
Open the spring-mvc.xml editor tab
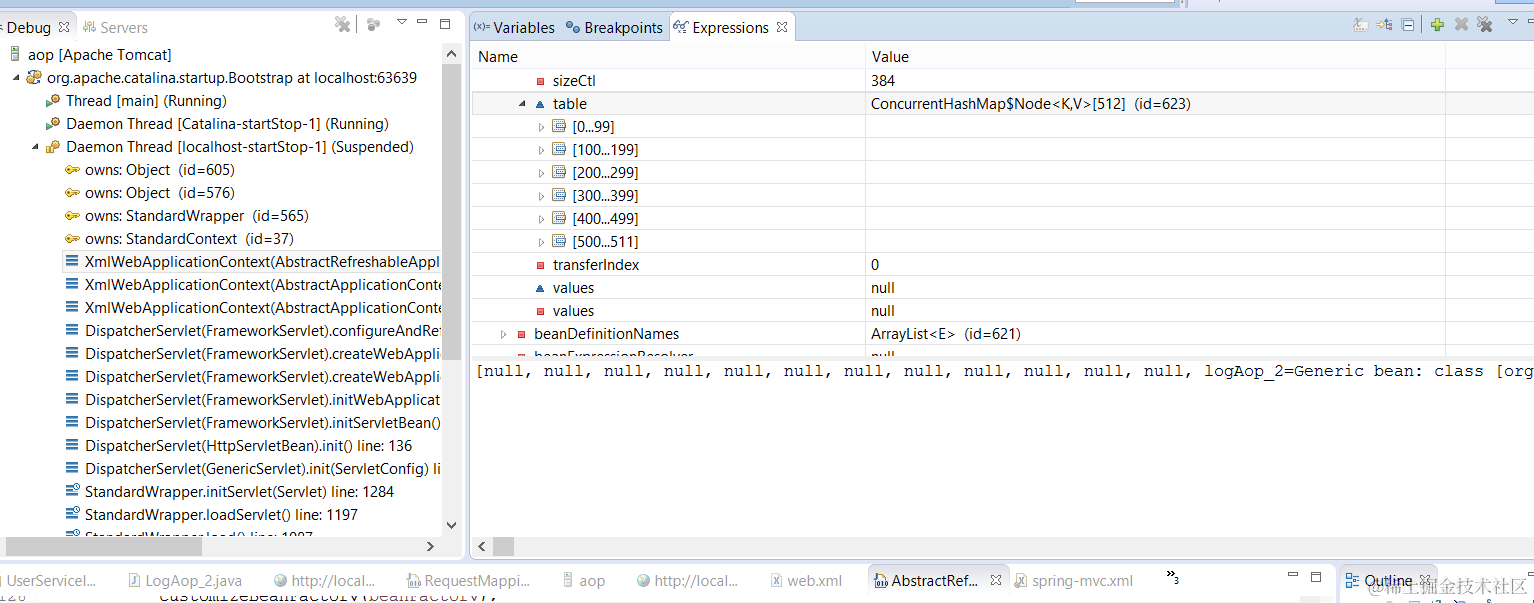click(x=1073, y=580)
